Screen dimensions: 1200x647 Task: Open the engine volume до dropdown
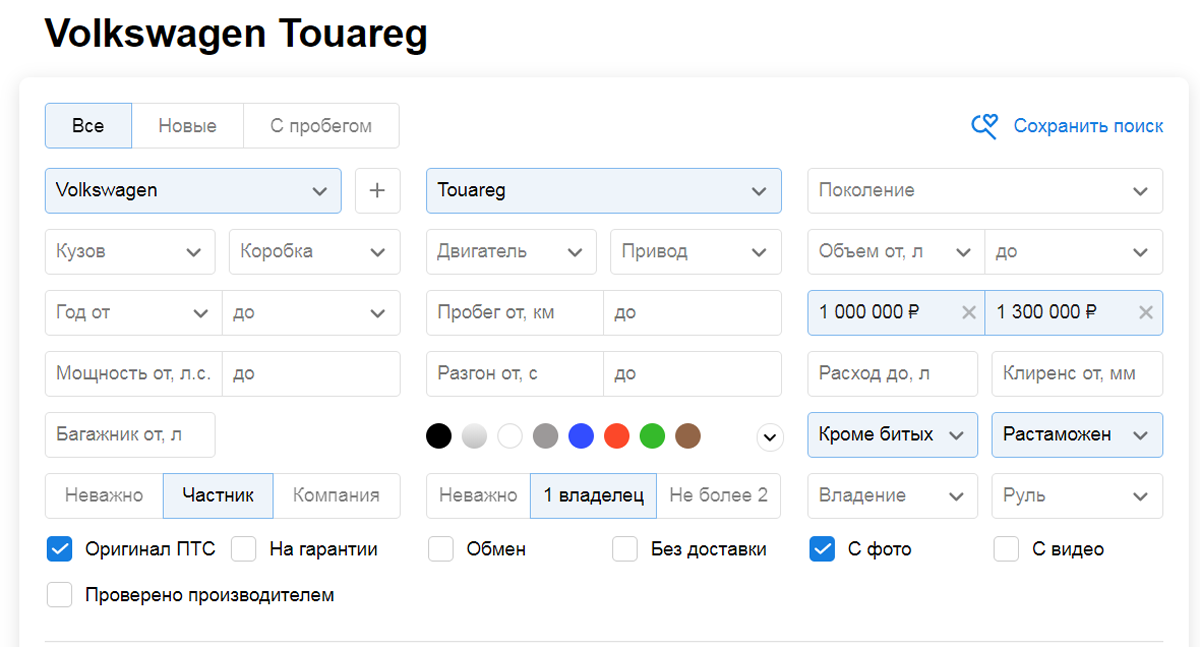[1074, 252]
